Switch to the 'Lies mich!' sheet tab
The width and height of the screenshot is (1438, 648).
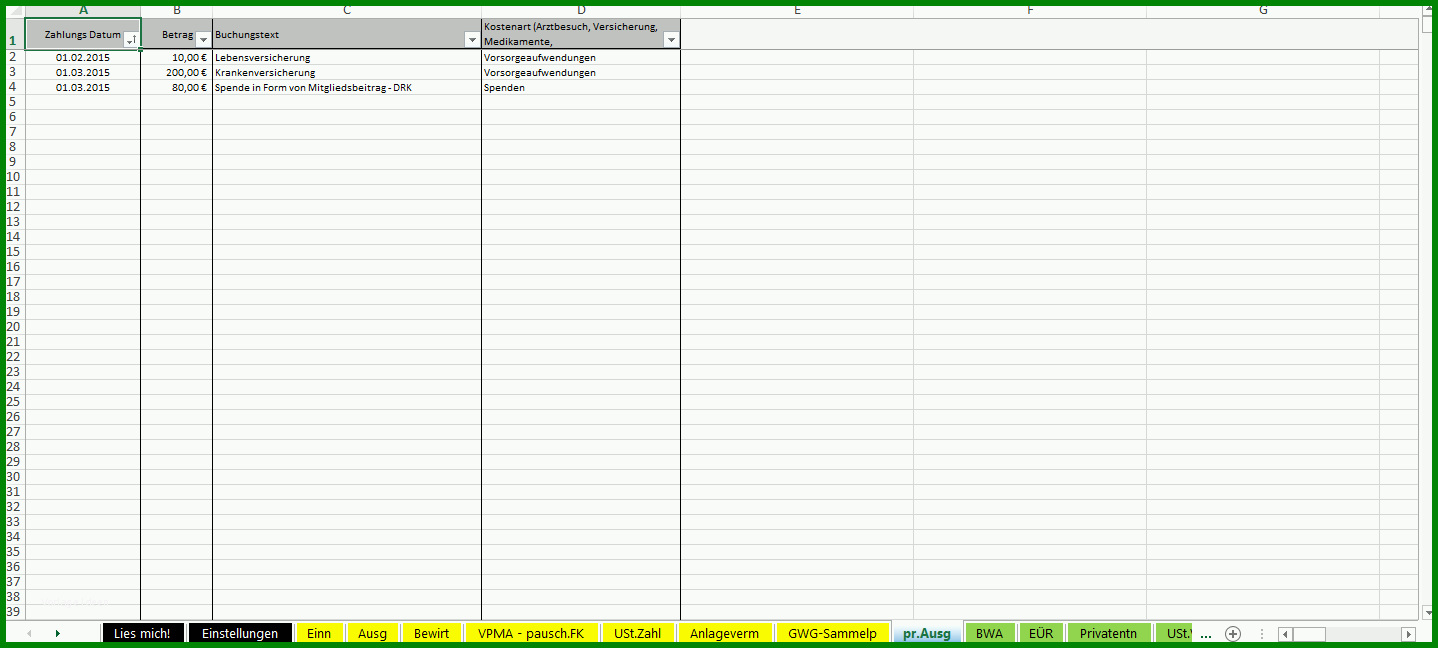[142, 633]
